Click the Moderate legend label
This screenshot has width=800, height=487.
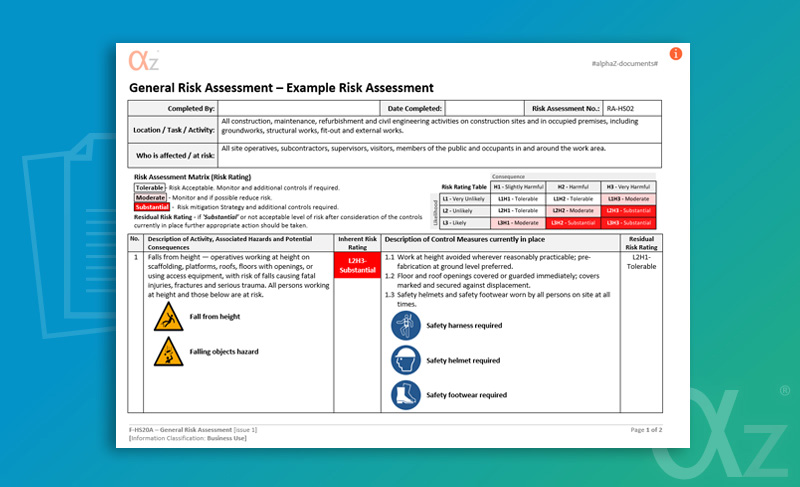pyautogui.click(x=151, y=198)
